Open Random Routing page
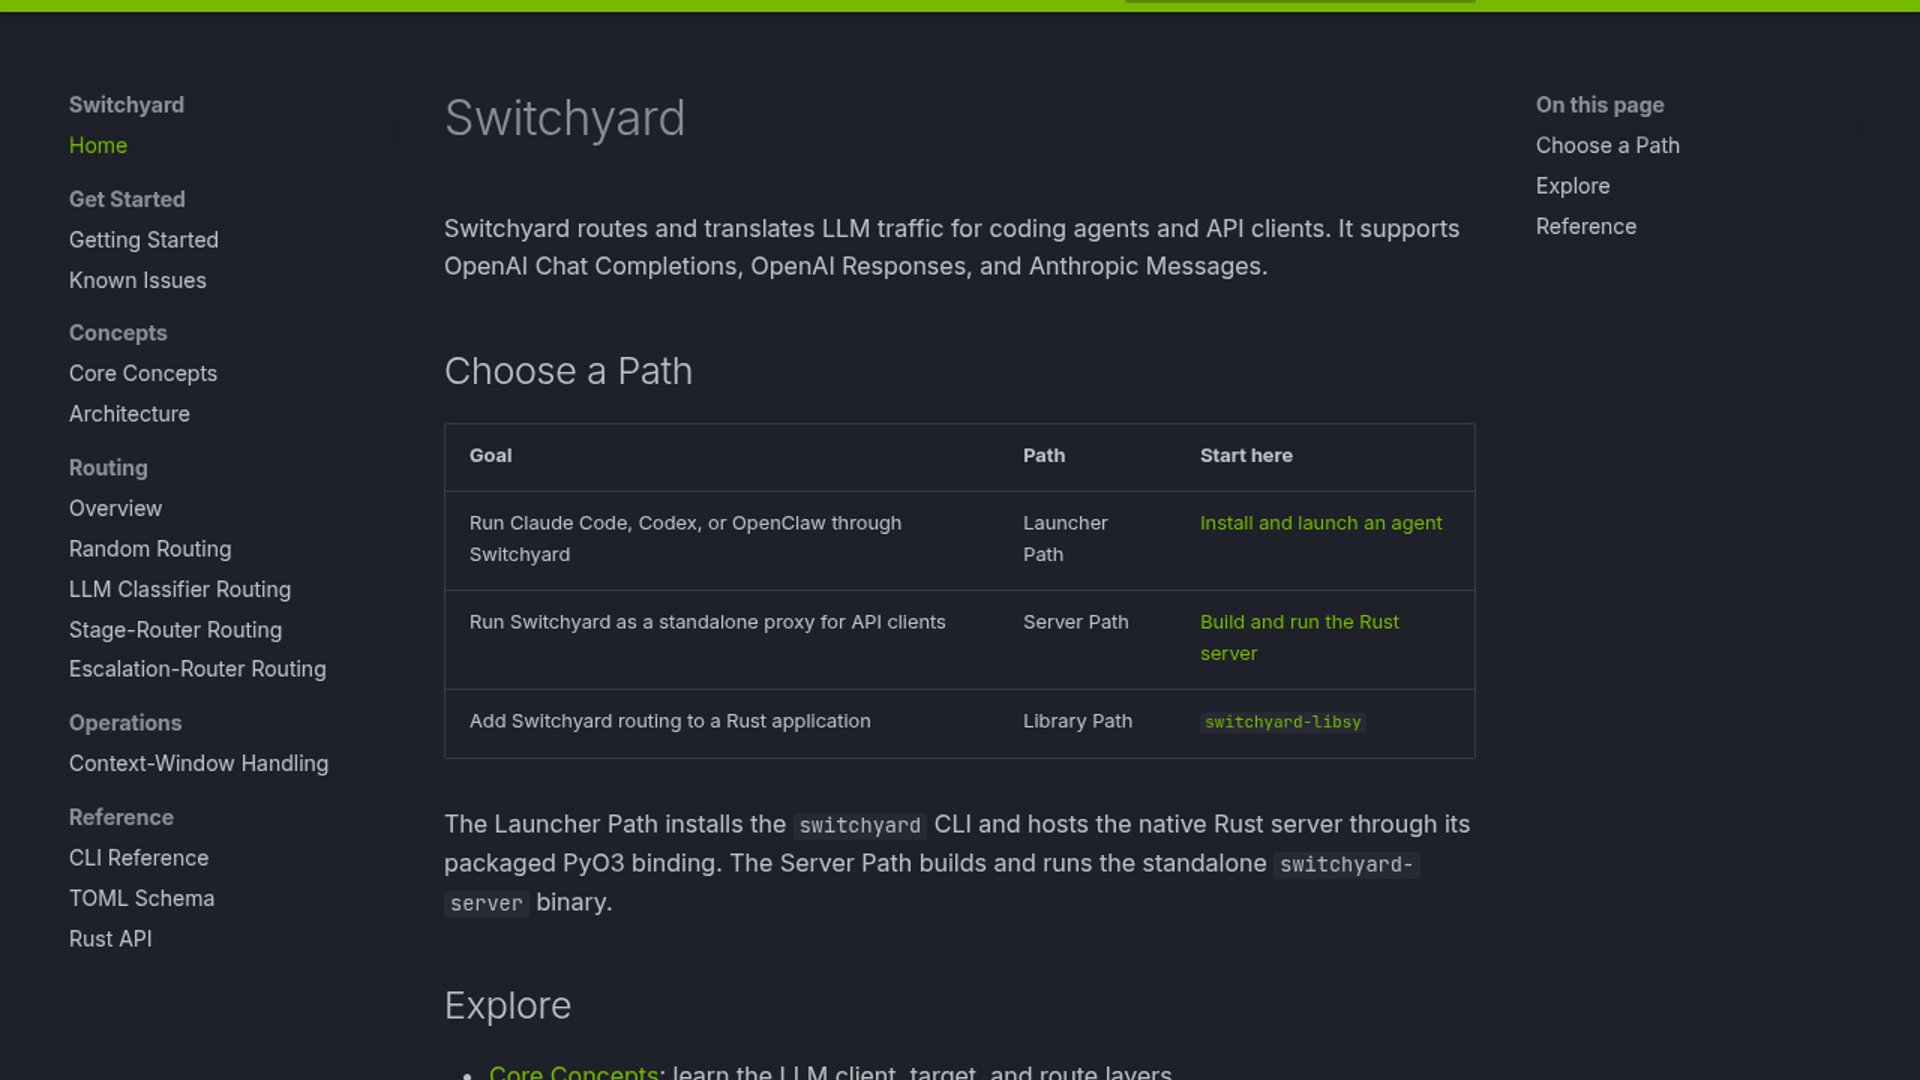The width and height of the screenshot is (1920, 1080). coord(150,549)
